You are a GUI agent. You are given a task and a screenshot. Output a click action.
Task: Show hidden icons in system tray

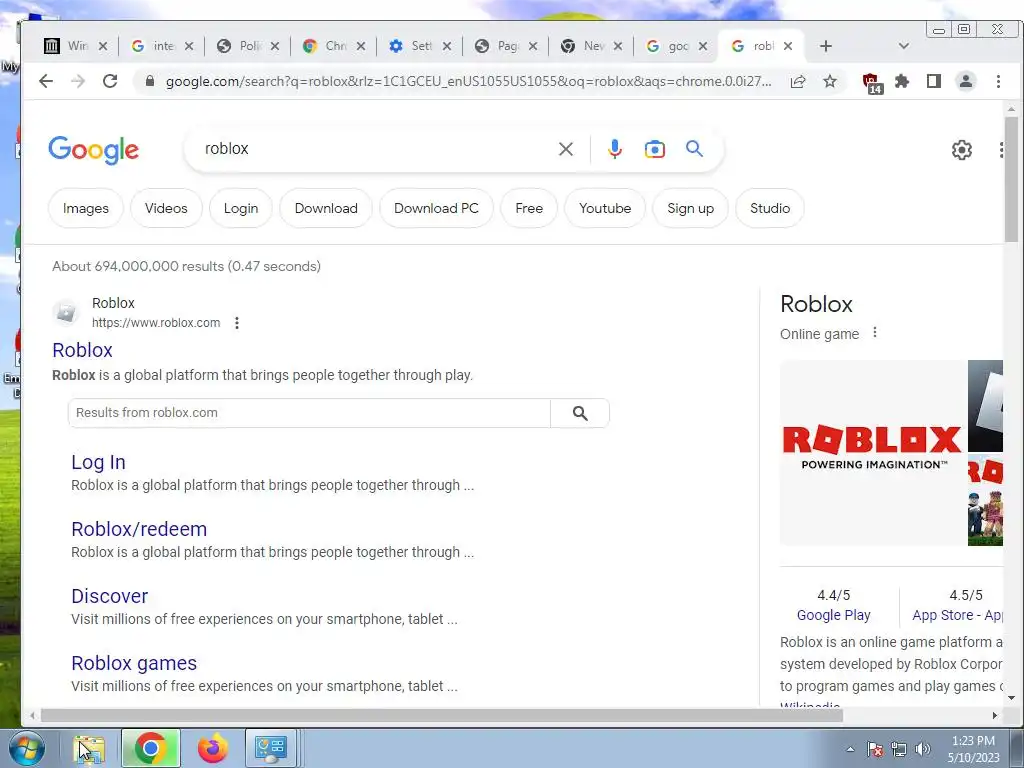click(x=850, y=749)
